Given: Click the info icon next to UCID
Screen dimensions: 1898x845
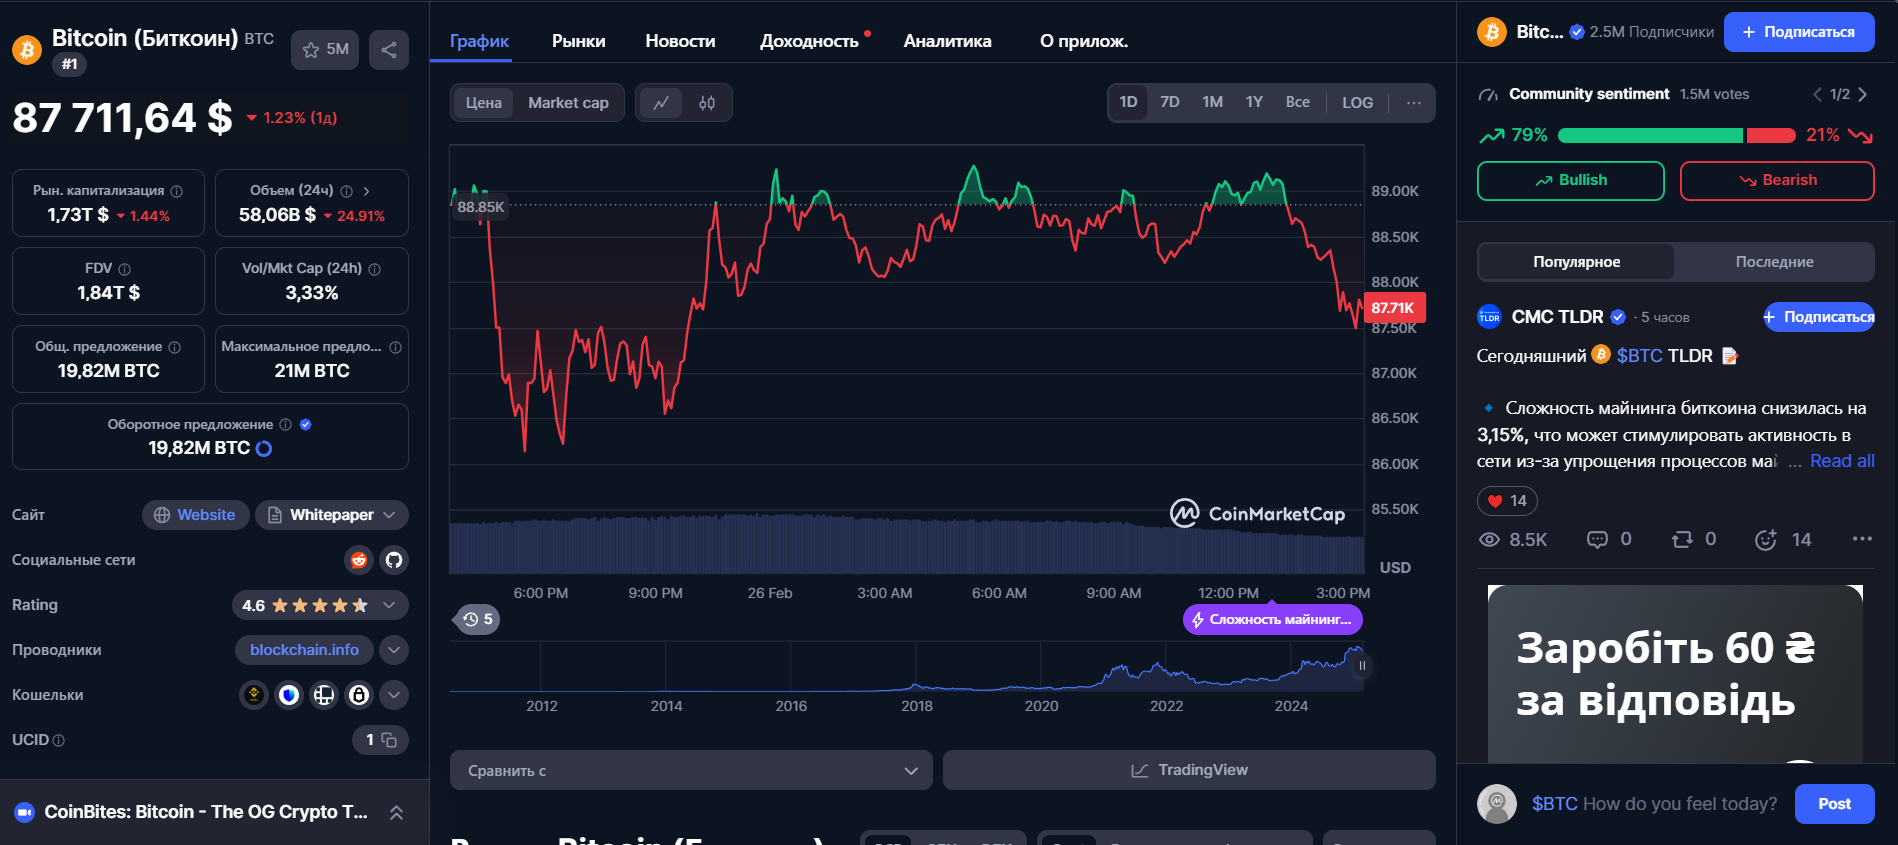Looking at the screenshot, I should tap(59, 741).
